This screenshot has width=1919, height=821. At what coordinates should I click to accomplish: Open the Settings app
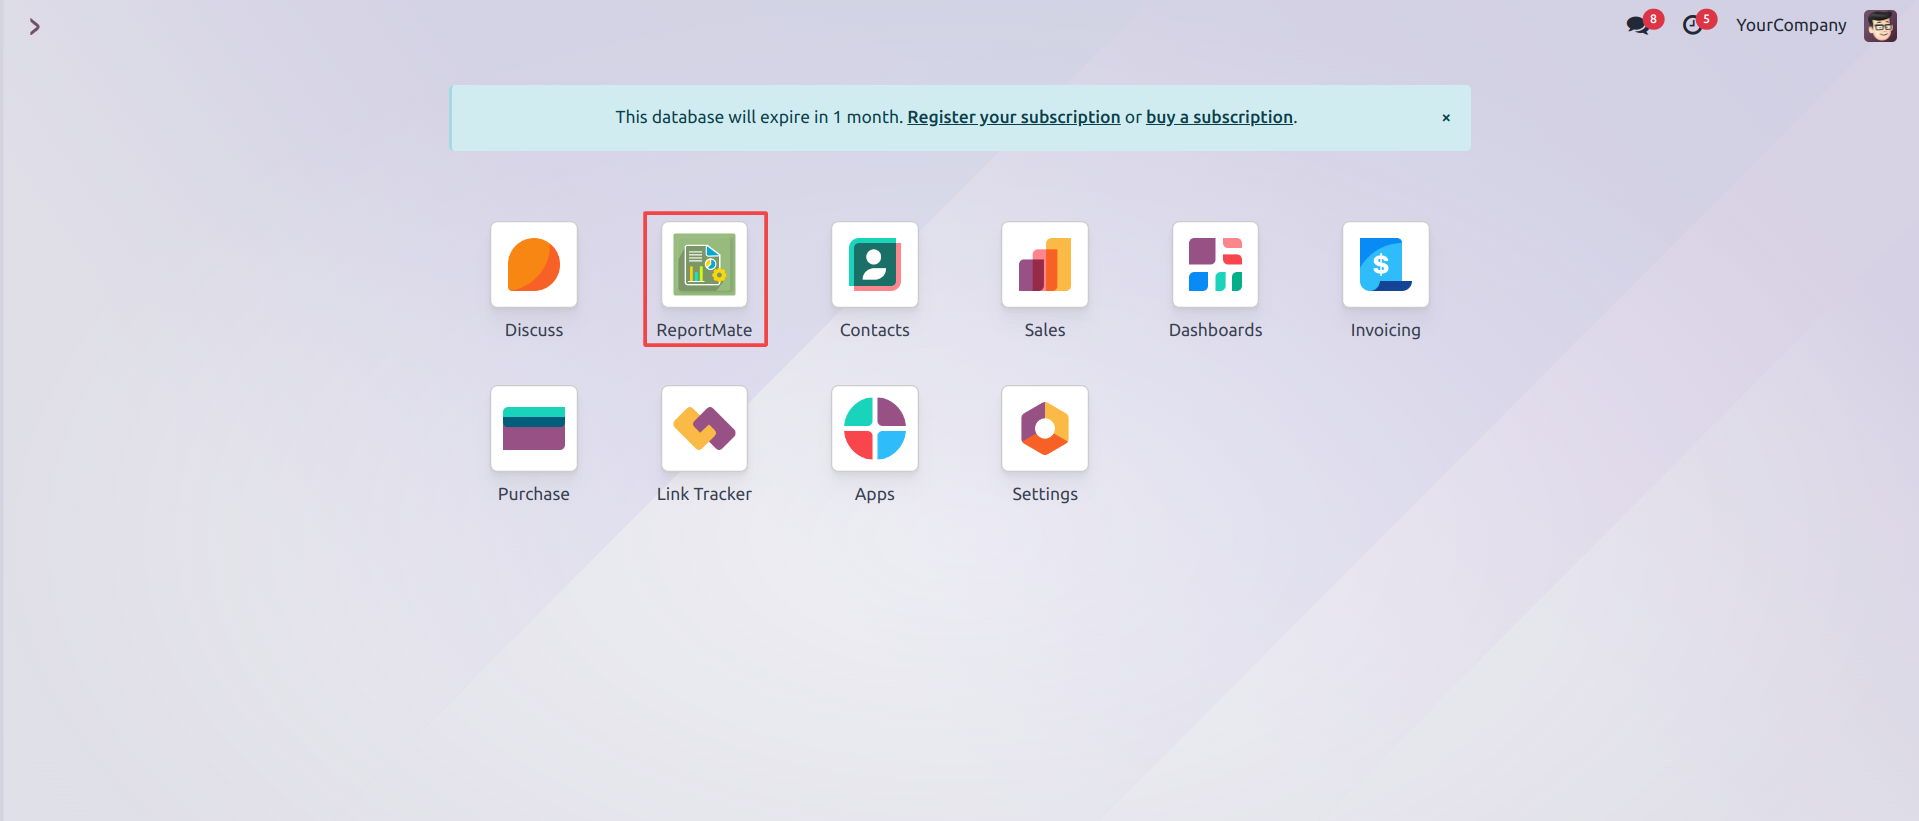pyautogui.click(x=1044, y=429)
